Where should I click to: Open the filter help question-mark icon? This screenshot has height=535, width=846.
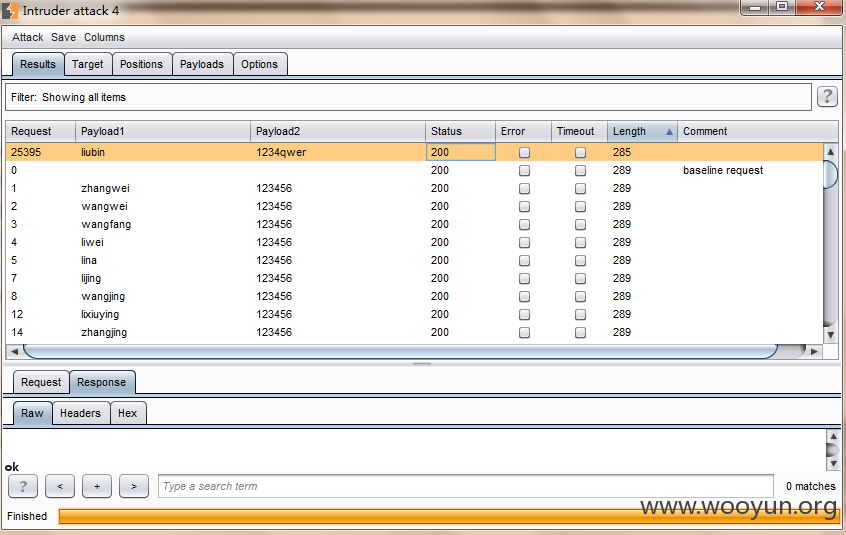click(x=827, y=97)
